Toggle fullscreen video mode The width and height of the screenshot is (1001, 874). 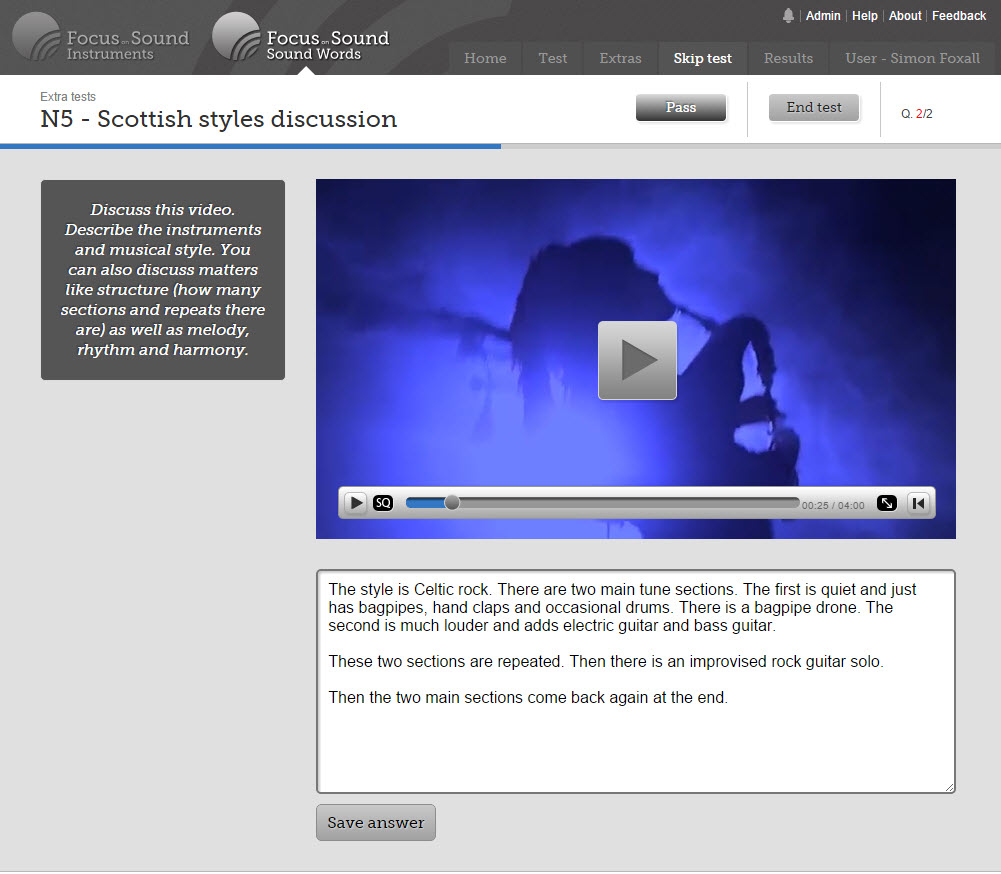click(886, 503)
